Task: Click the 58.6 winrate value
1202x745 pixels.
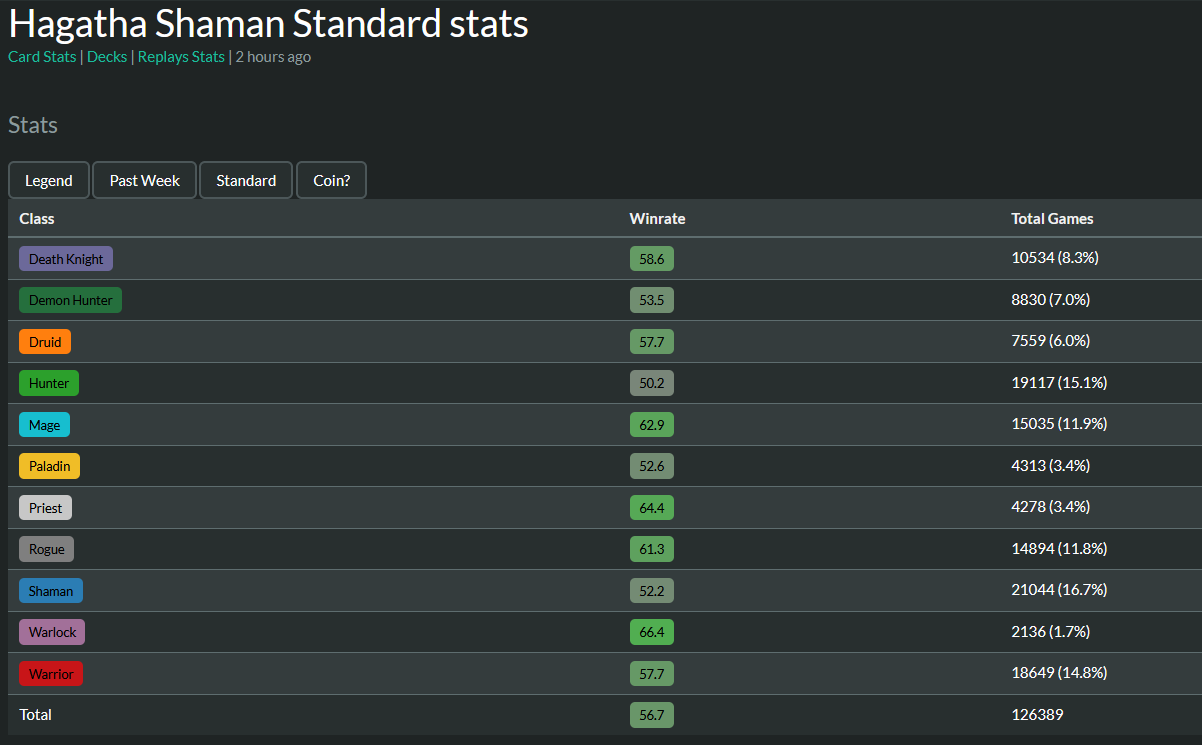Action: 652,259
